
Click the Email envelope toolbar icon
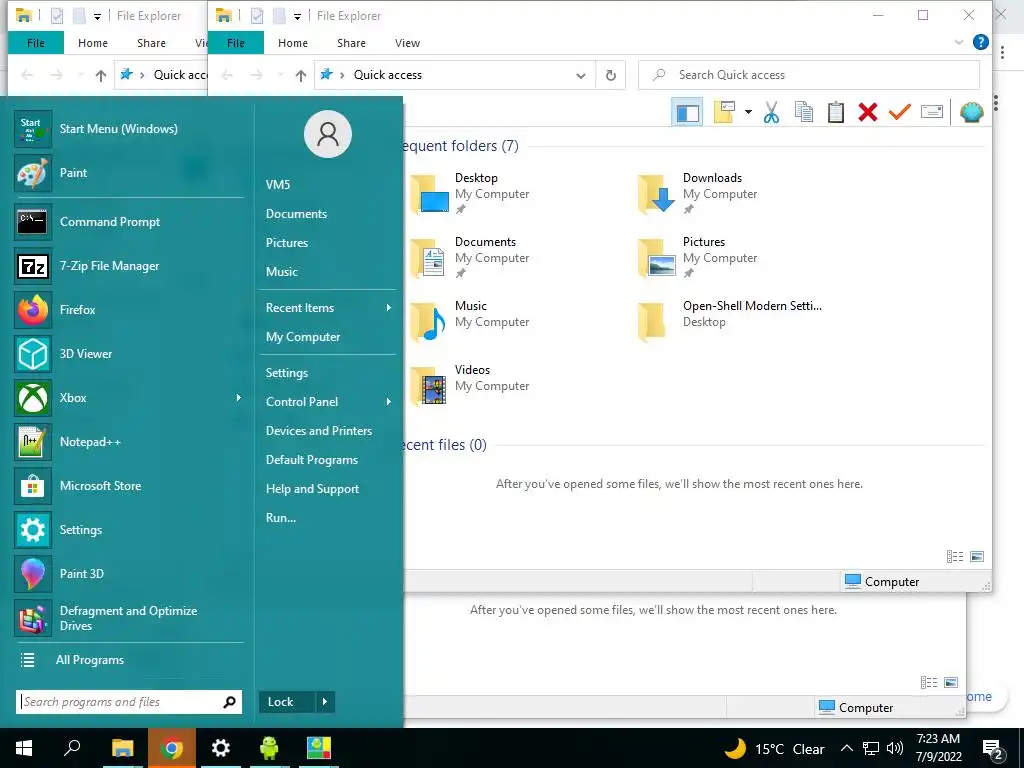click(932, 112)
